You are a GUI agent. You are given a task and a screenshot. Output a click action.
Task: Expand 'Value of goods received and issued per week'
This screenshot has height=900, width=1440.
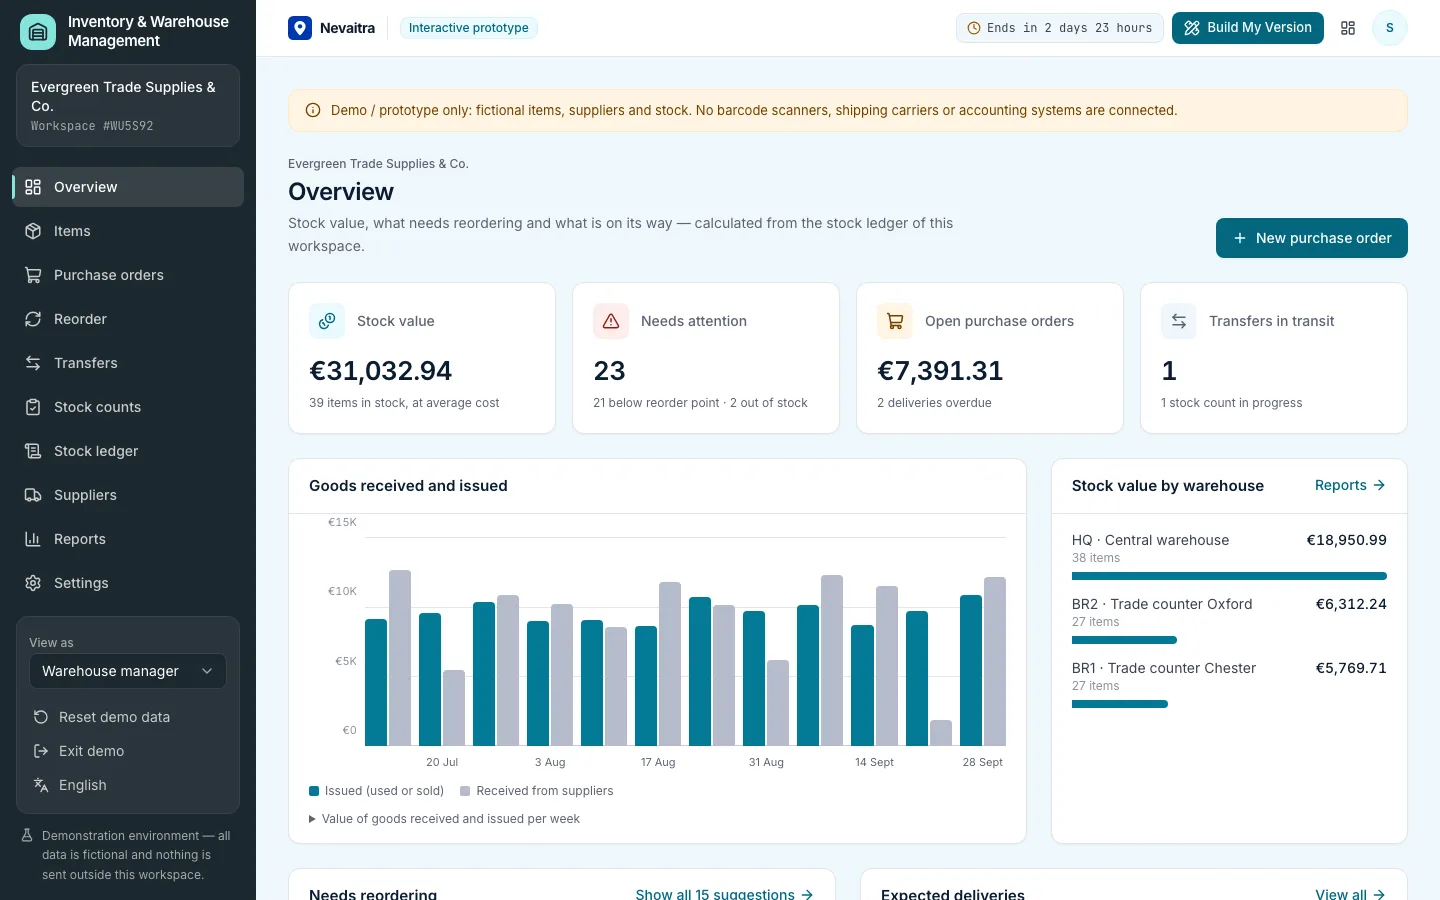click(x=444, y=819)
